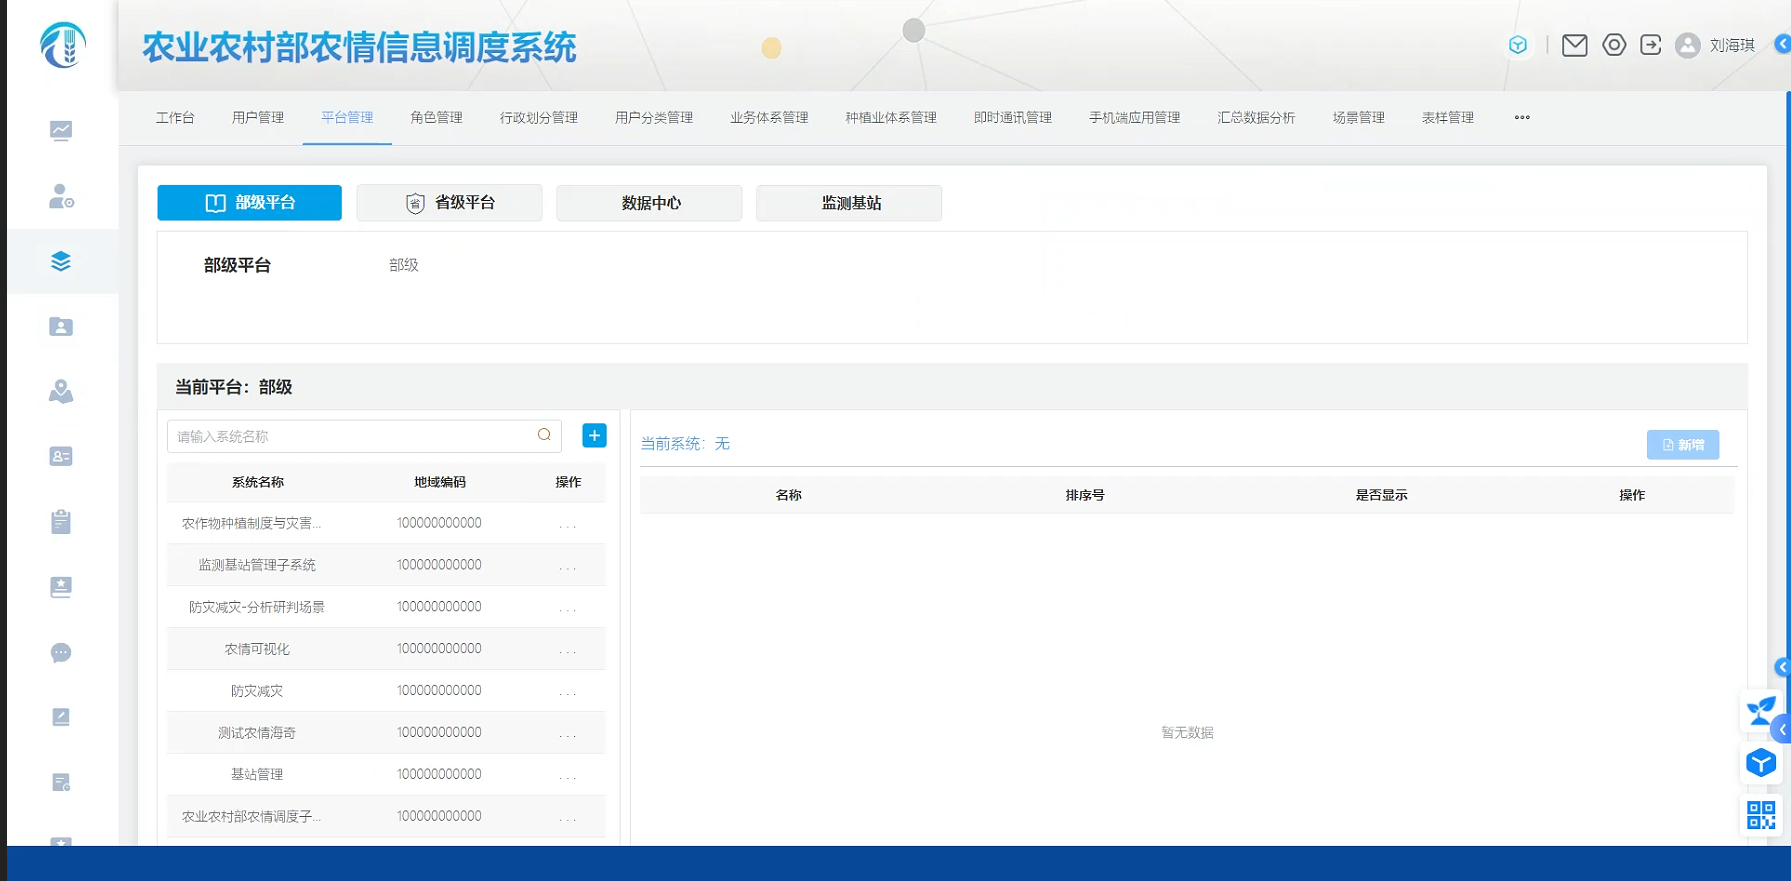Open the chat bubble sidebar icon
Image resolution: width=1791 pixels, height=881 pixels.
click(x=61, y=653)
